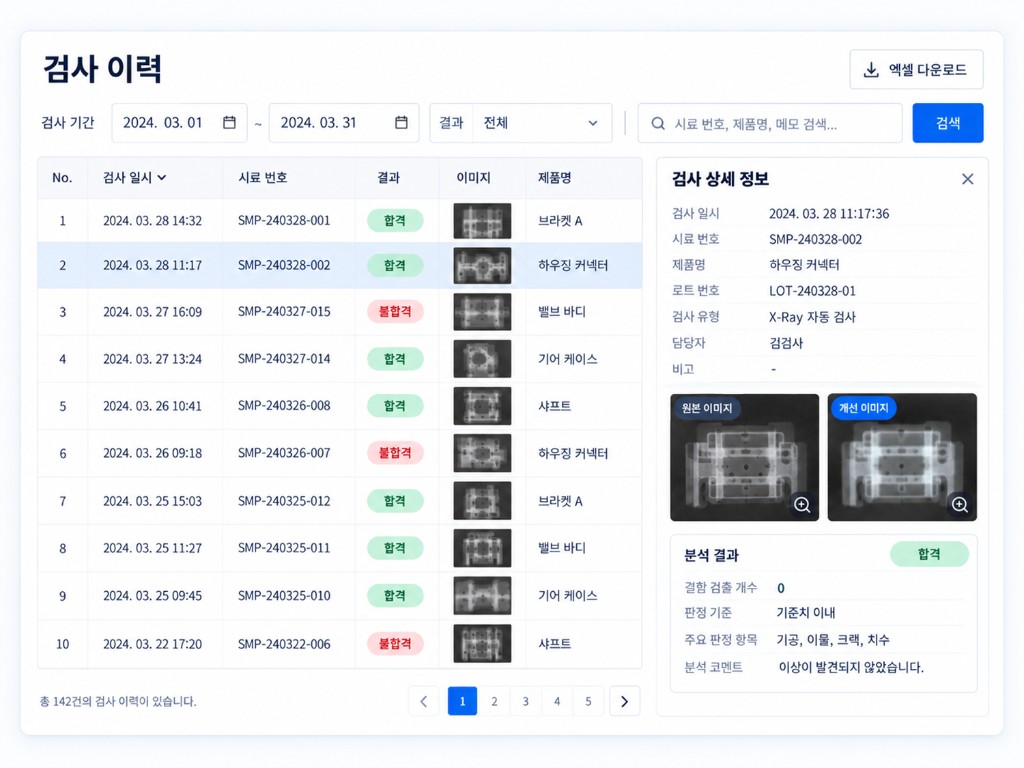The image size is (1024, 768).
Task: Click the 총 142건의 검사 이력이 있습니다 text
Action: pyautogui.click(x=118, y=701)
